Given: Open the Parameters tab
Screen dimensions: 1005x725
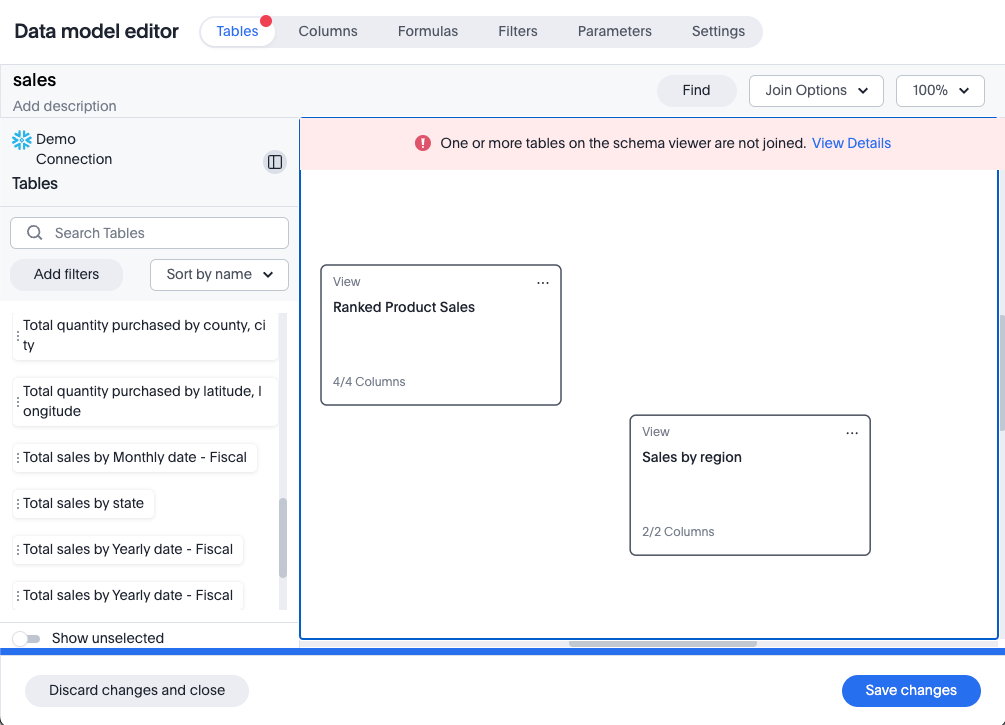Looking at the screenshot, I should click(x=614, y=31).
